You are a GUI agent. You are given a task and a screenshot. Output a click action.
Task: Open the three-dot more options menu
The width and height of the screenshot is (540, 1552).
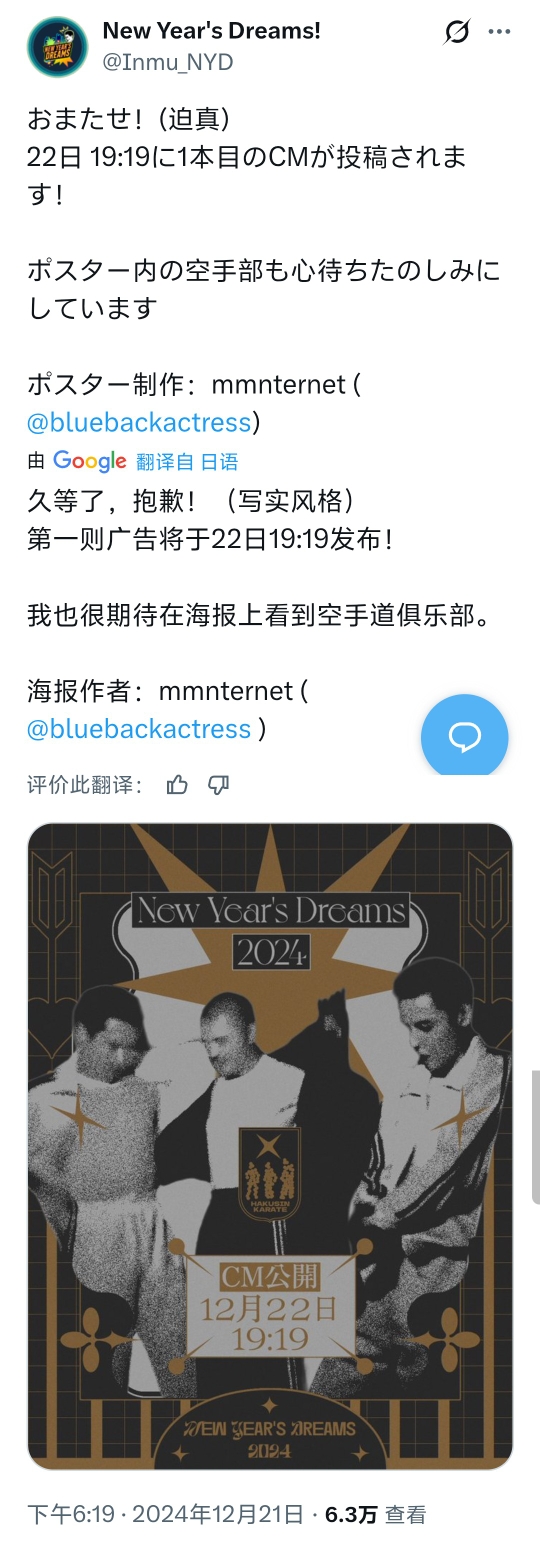click(x=499, y=32)
